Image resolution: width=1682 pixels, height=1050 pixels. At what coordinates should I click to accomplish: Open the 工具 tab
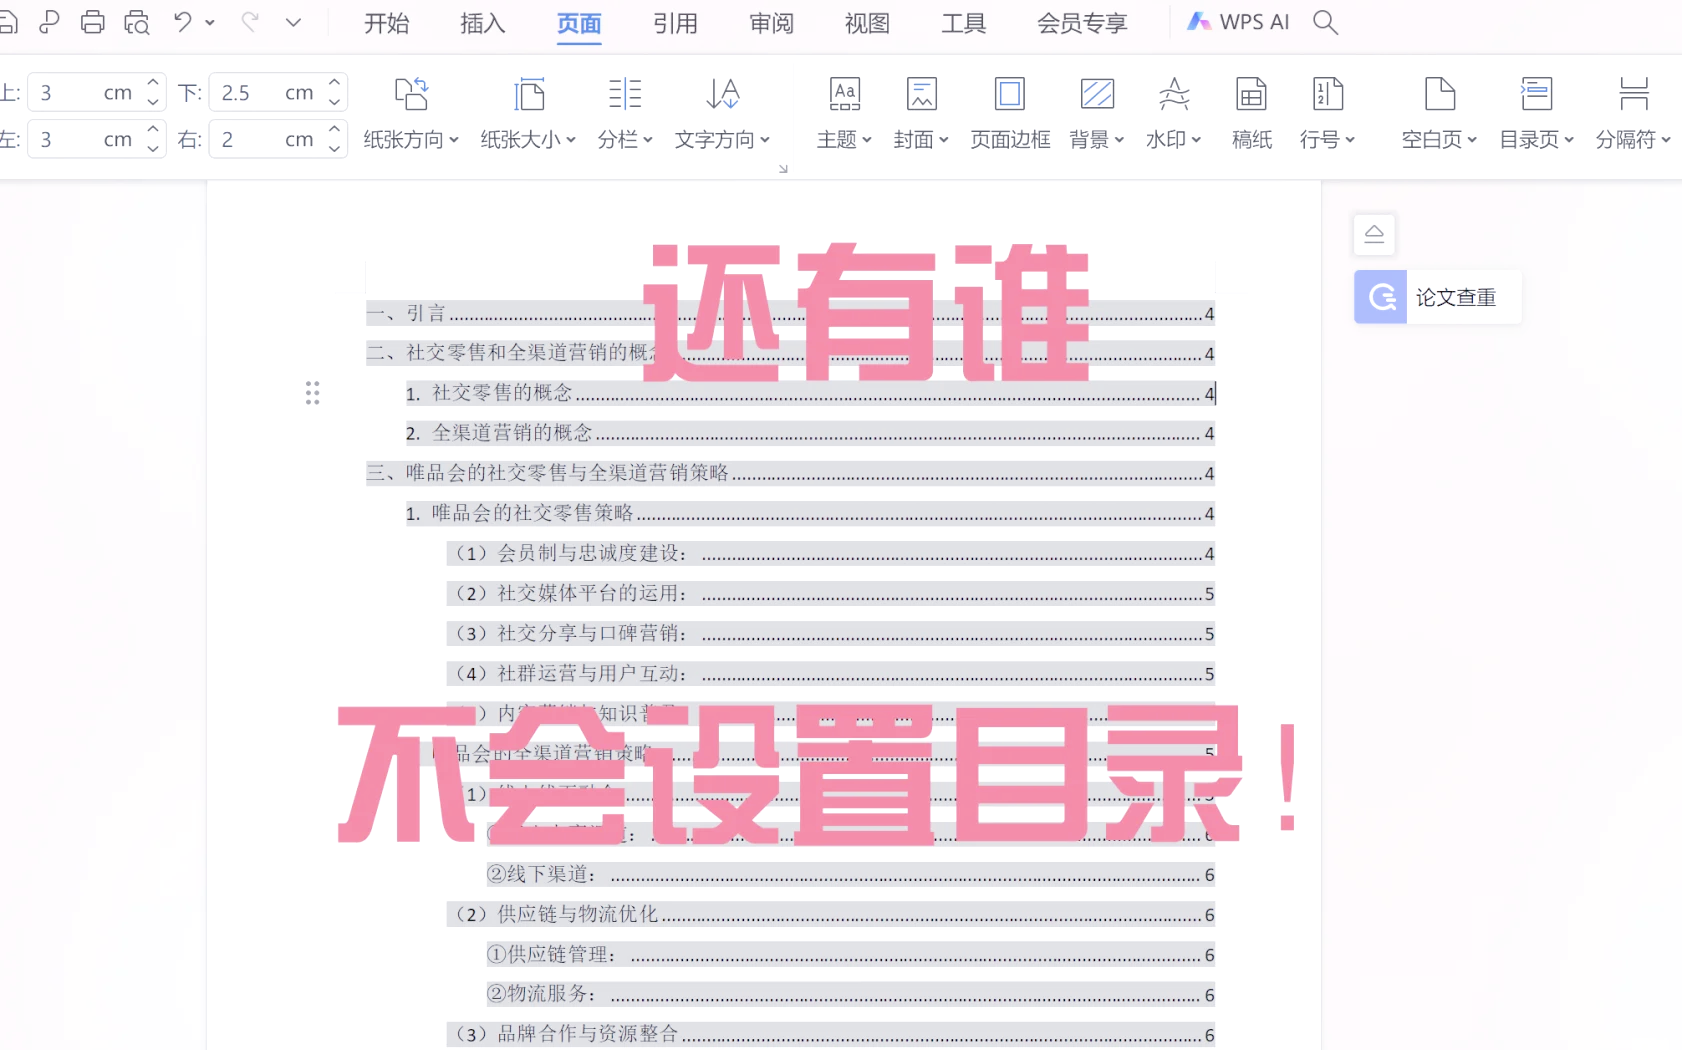963,23
